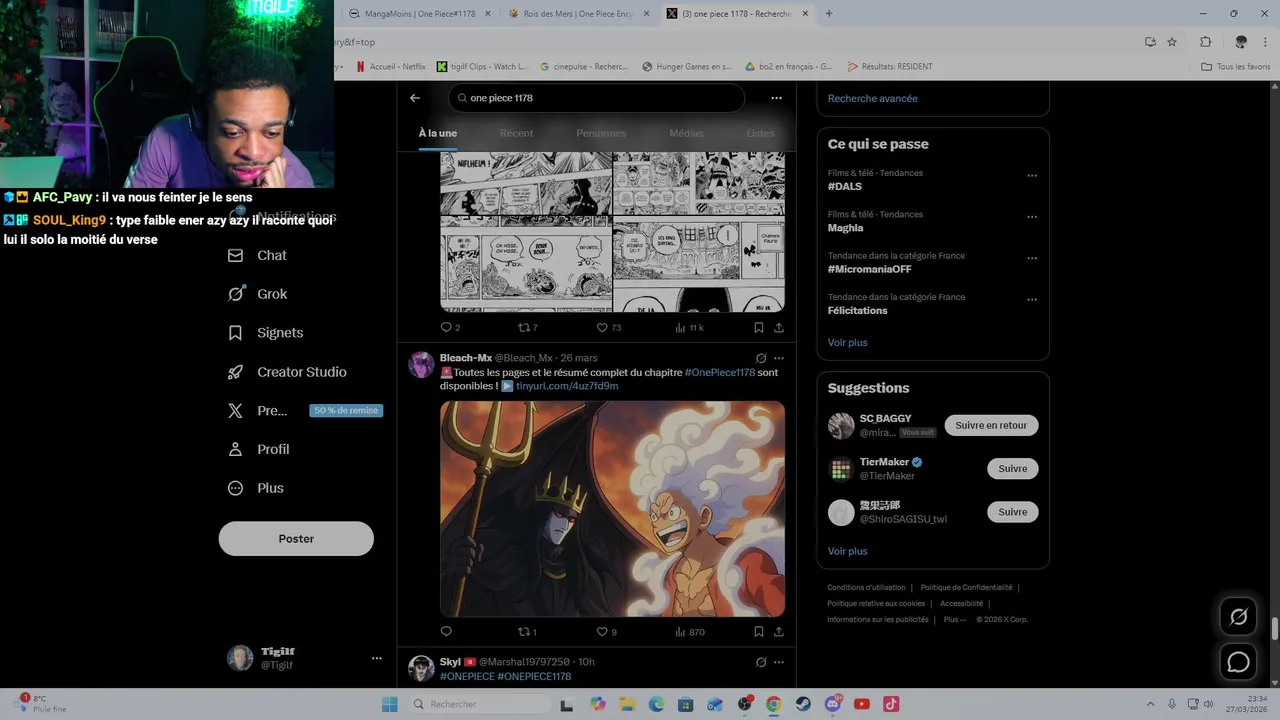The image size is (1280, 720).
Task: Open Tous les favoris folder
Action: click(1235, 67)
